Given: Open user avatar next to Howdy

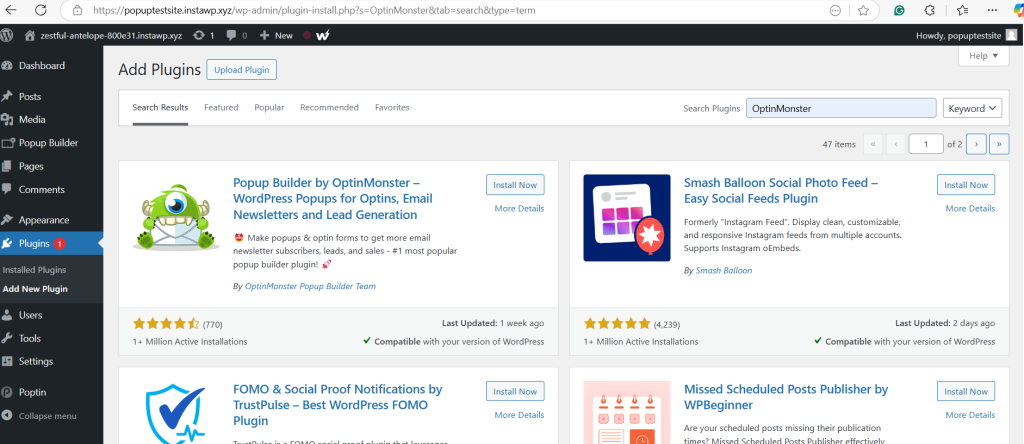Looking at the screenshot, I should click(1012, 35).
